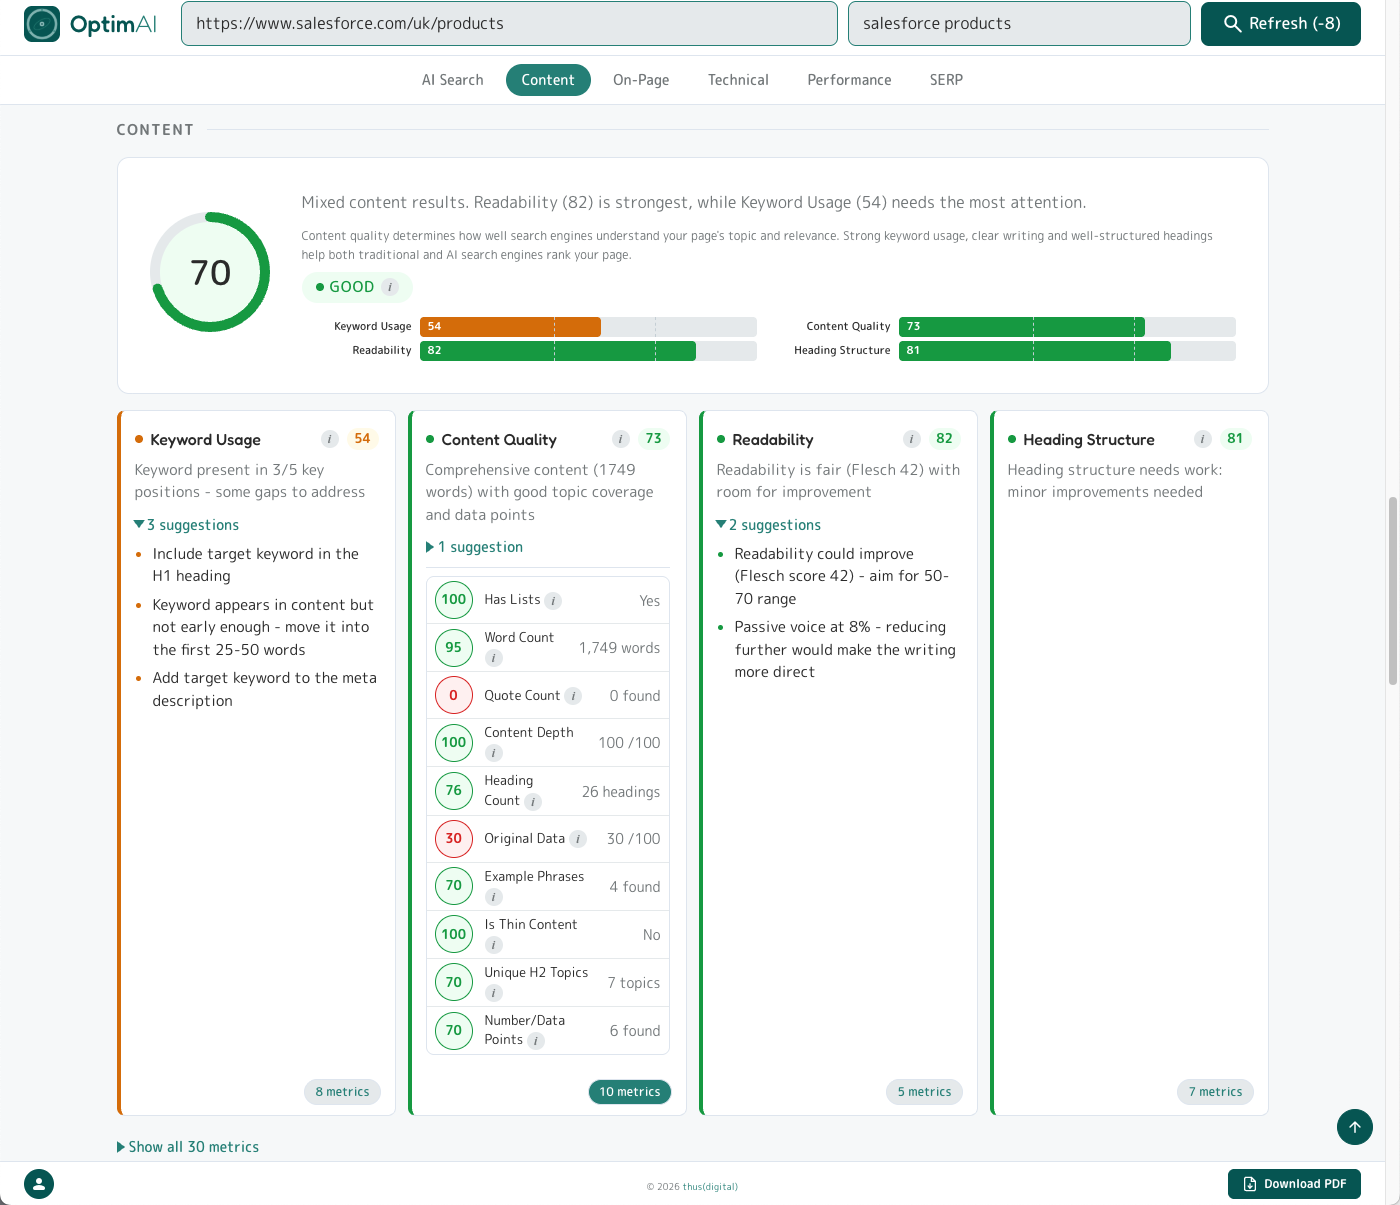Click the Content Quality score badge 73
This screenshot has height=1205, width=1400.
point(653,439)
